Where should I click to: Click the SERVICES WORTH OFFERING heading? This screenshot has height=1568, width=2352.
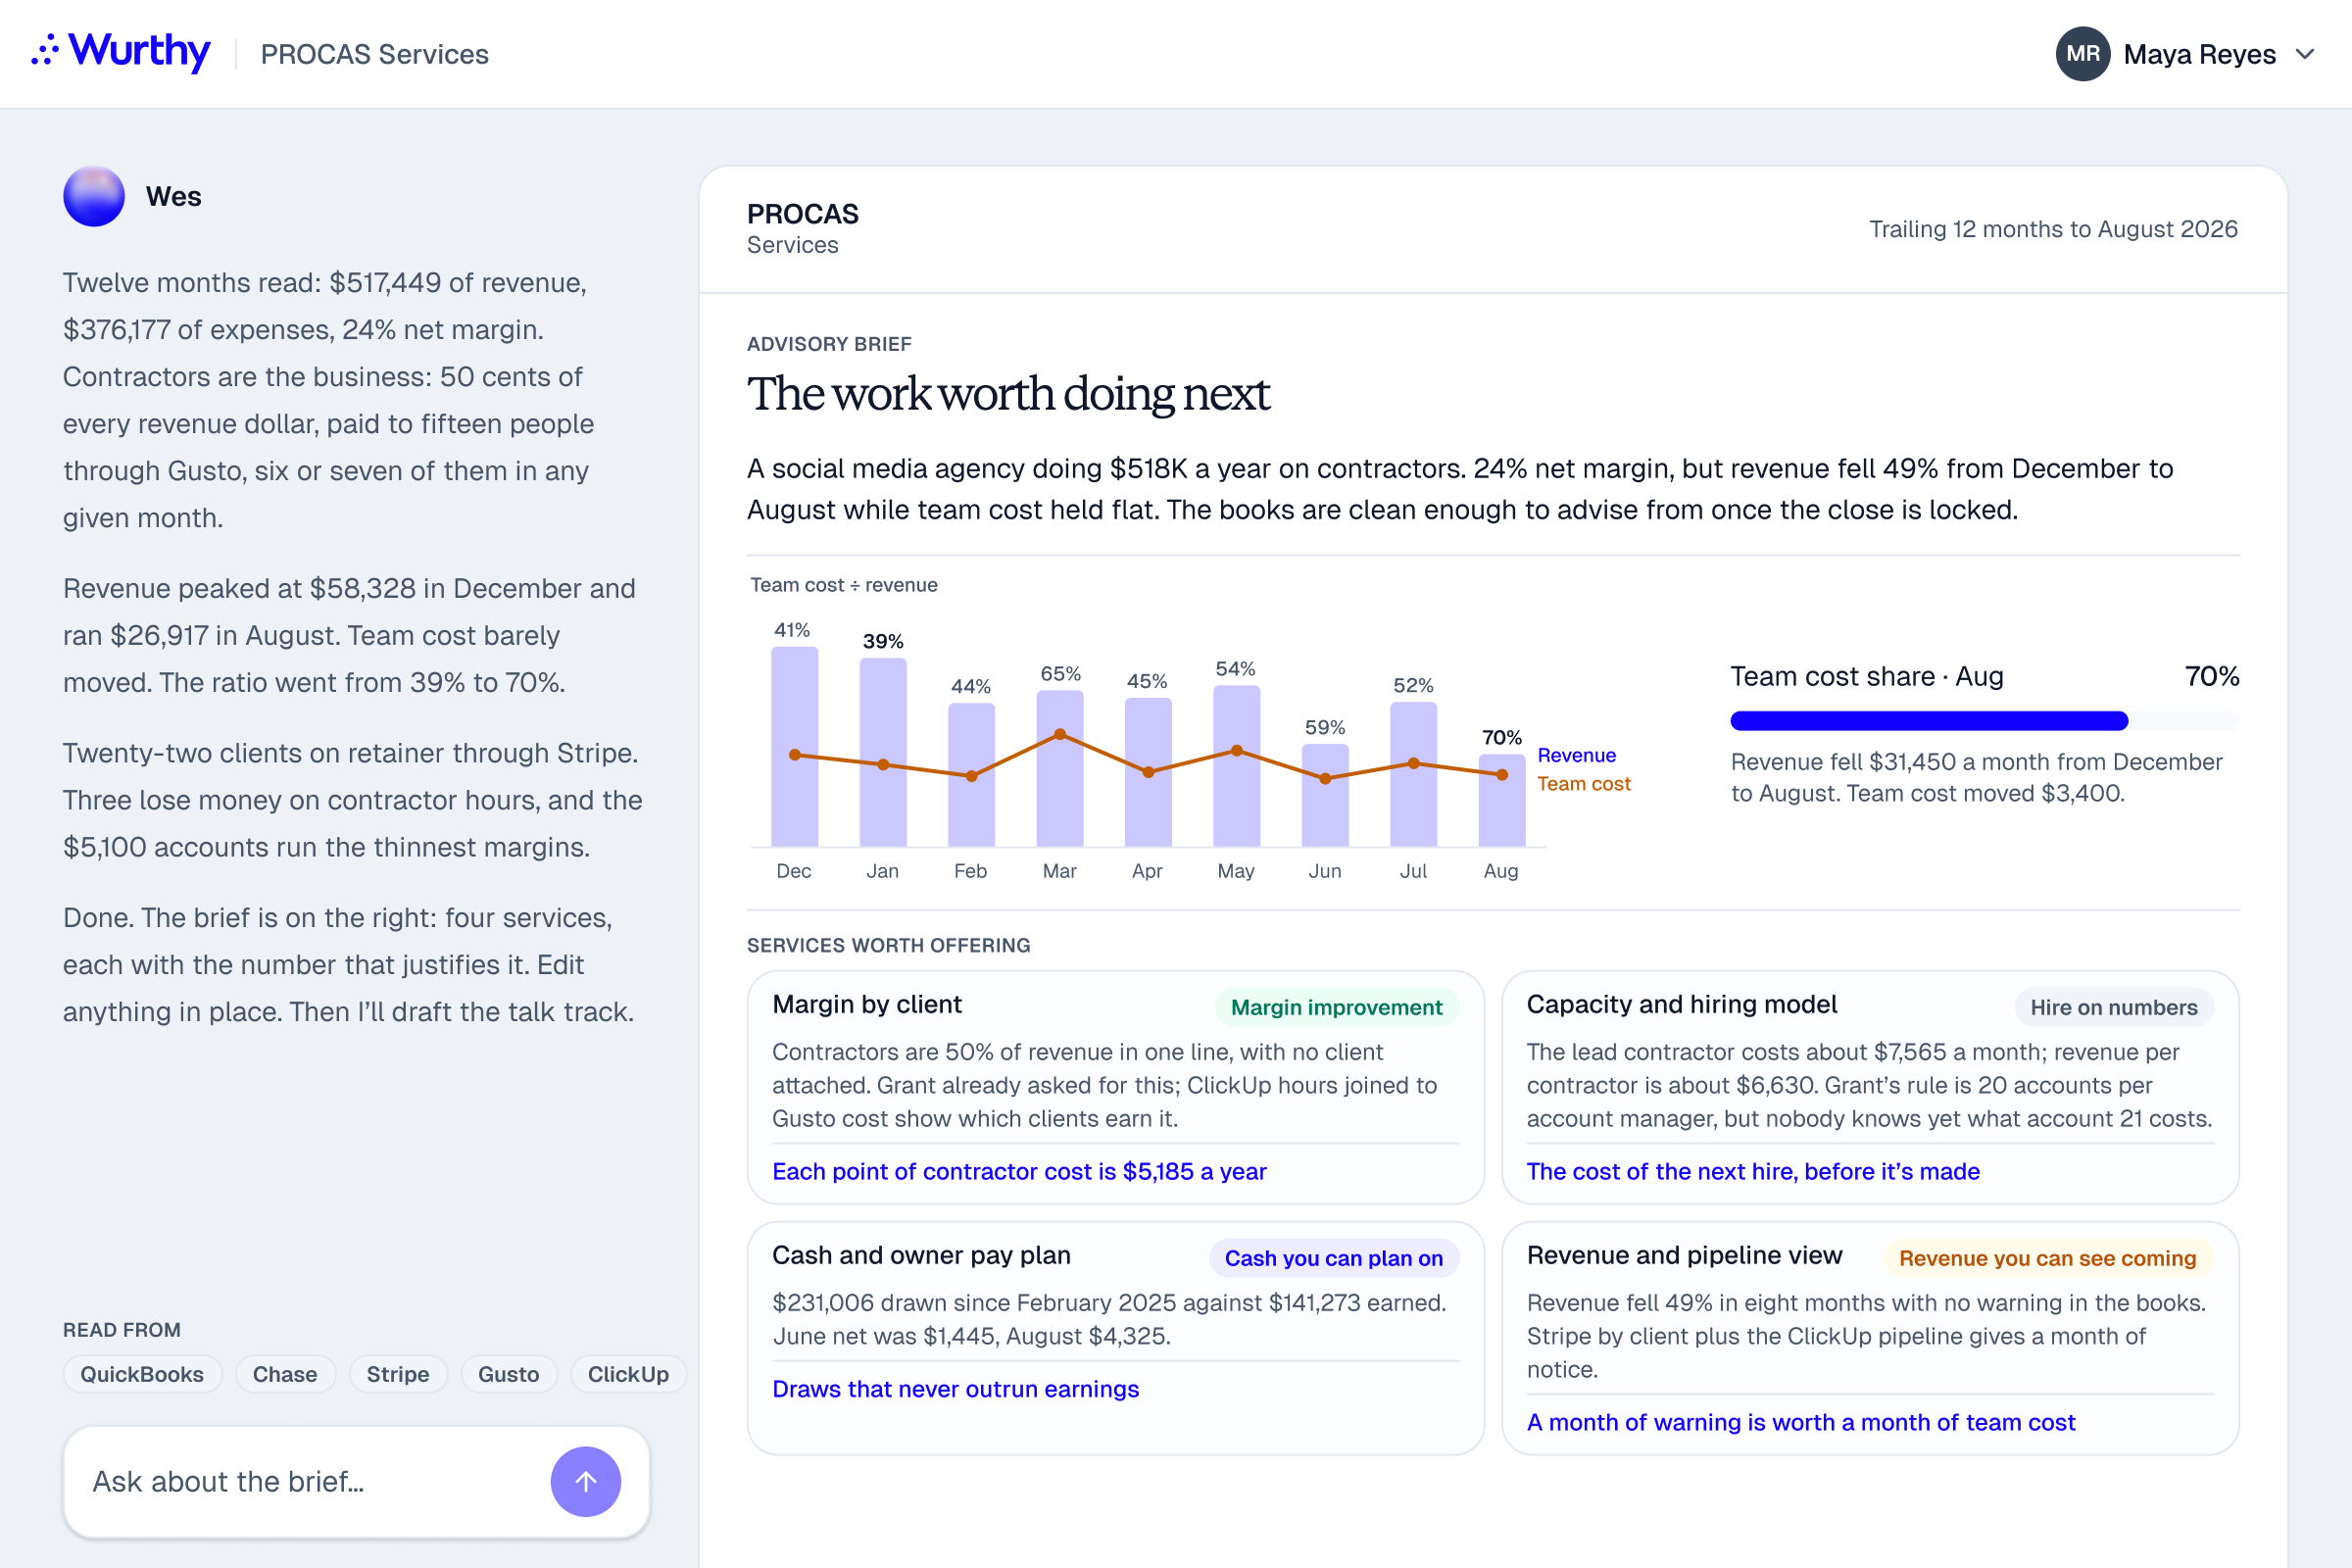point(888,945)
